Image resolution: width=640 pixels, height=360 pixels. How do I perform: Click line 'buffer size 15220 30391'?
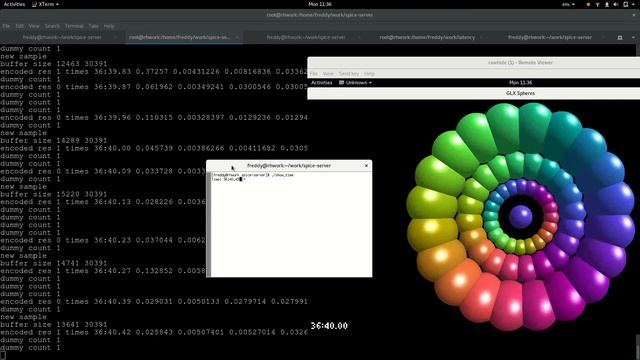(x=53, y=194)
